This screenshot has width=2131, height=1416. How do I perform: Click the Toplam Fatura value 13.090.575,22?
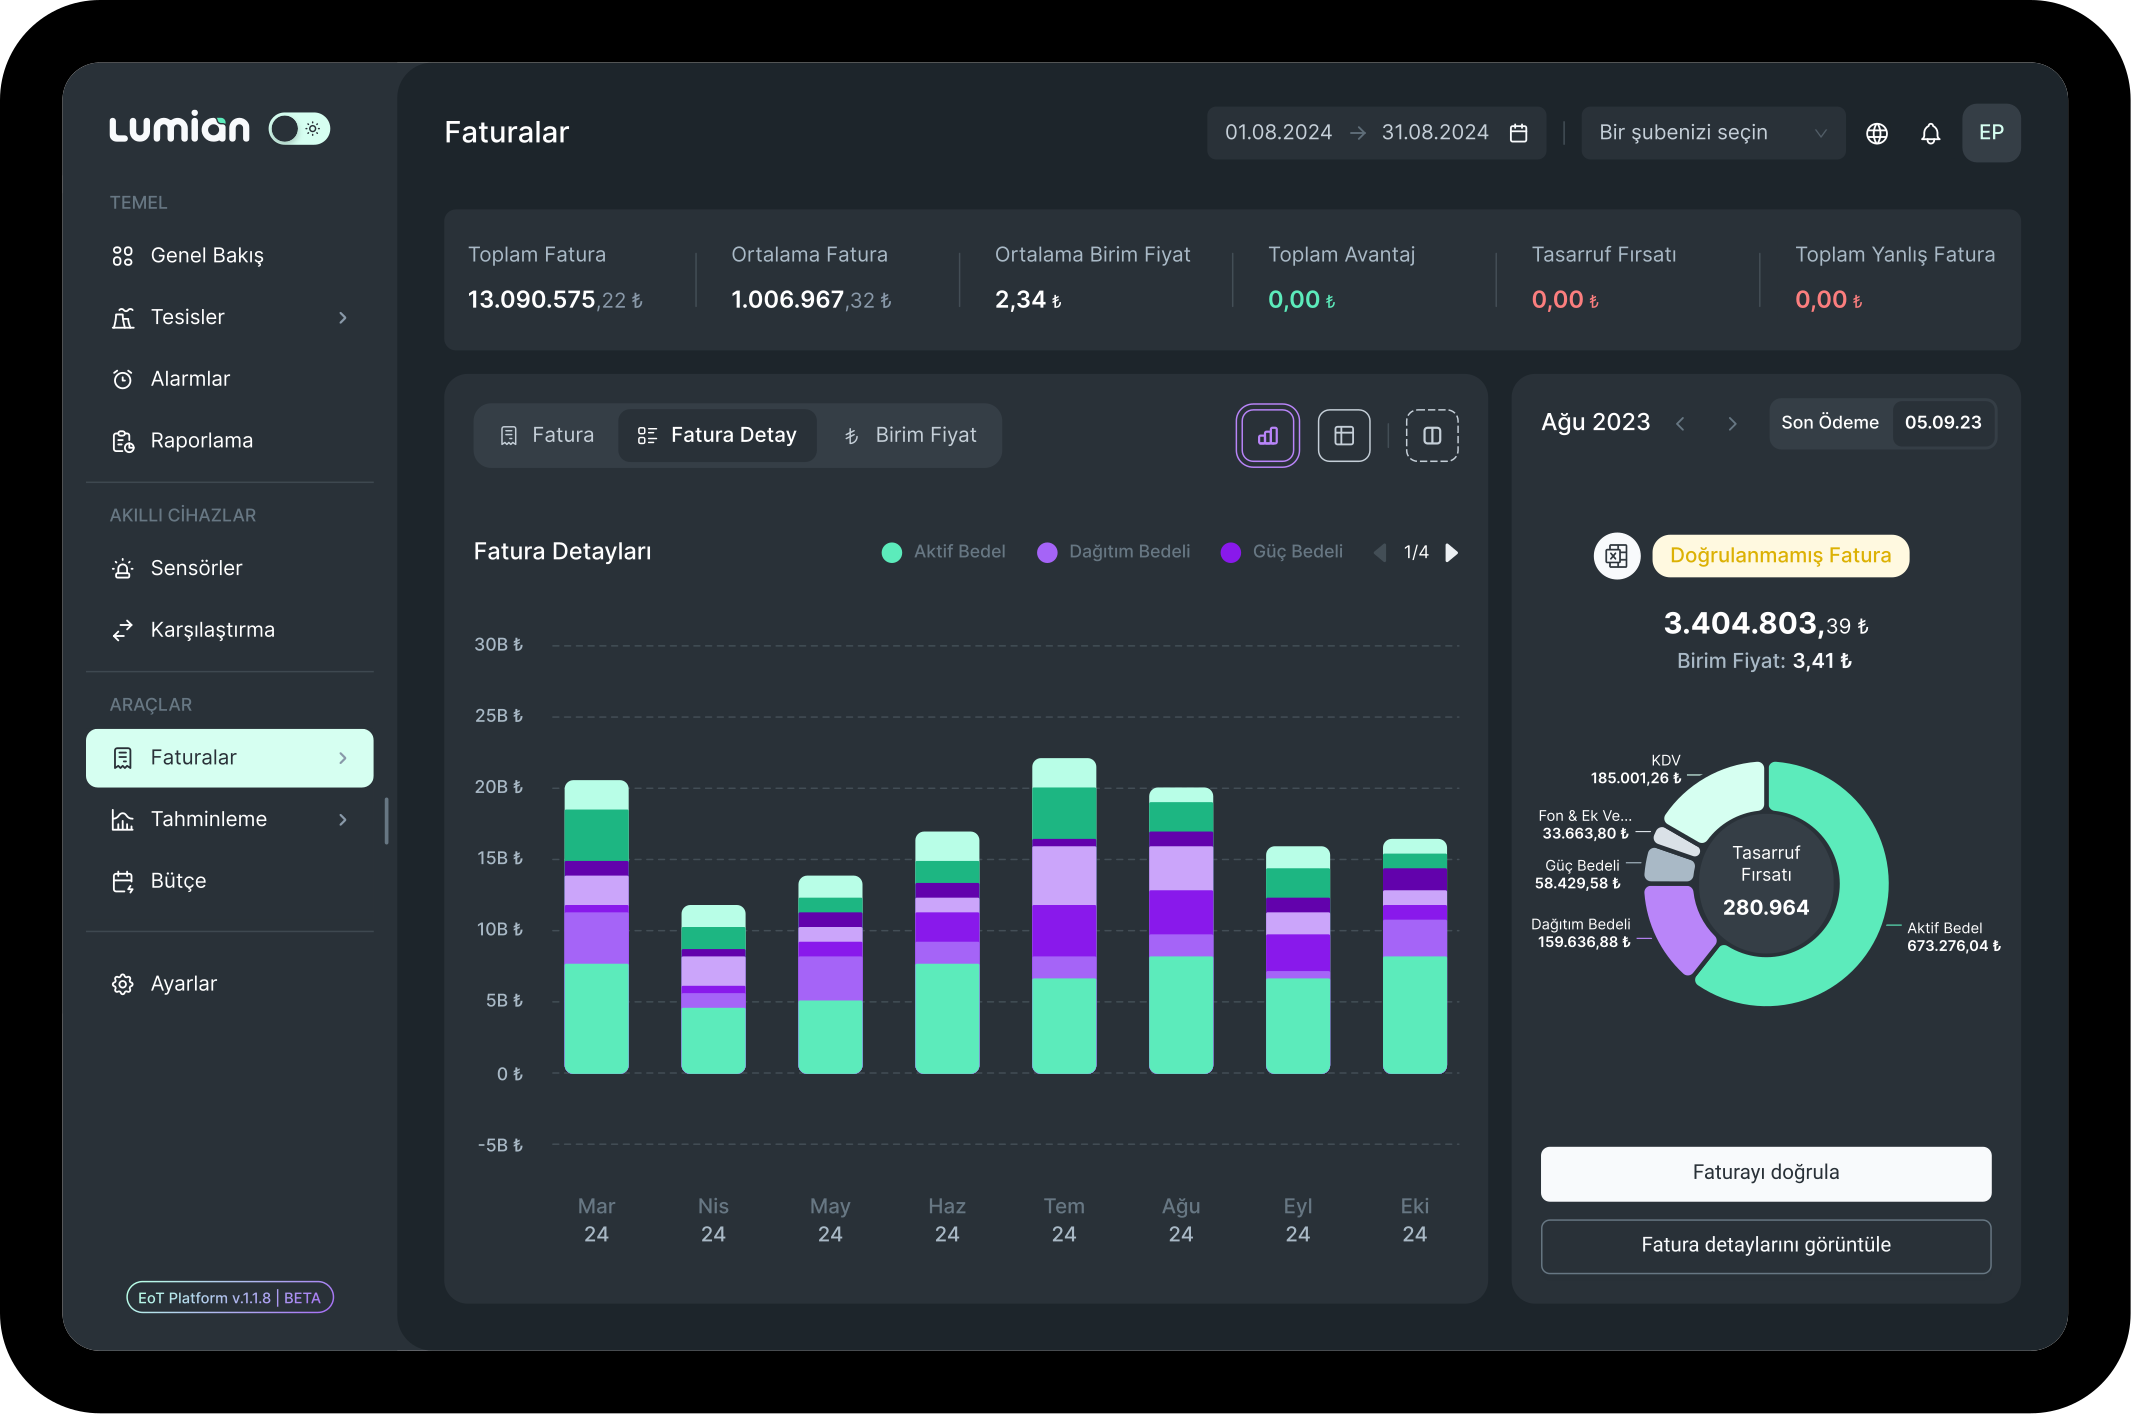[555, 300]
